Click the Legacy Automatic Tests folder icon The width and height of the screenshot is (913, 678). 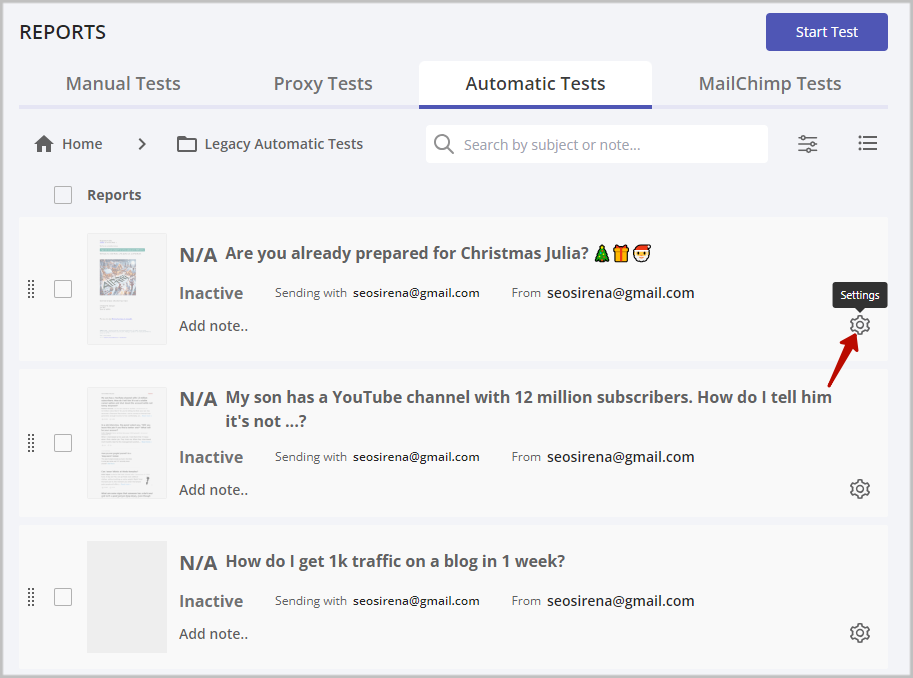(186, 144)
